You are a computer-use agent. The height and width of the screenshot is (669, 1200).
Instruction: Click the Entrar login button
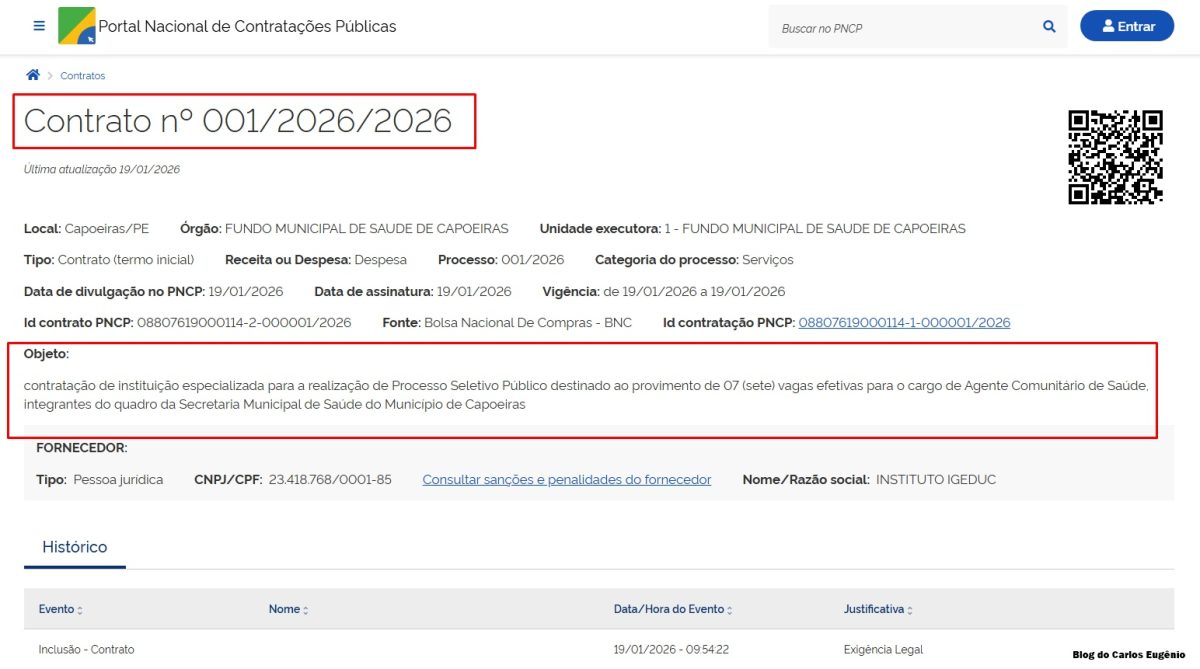pyautogui.click(x=1127, y=27)
